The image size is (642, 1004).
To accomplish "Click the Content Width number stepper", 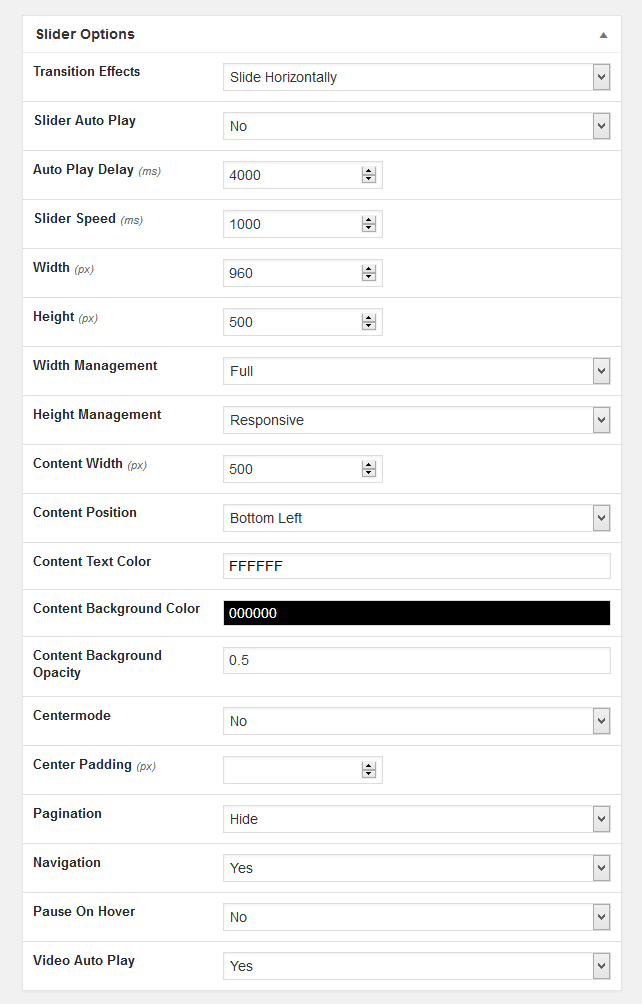I will pyautogui.click(x=369, y=469).
